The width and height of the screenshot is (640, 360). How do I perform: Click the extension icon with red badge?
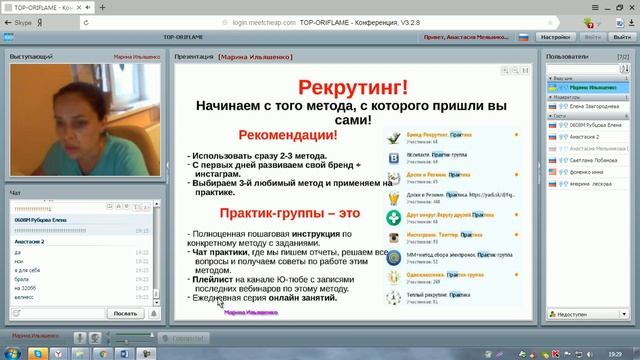(x=589, y=23)
